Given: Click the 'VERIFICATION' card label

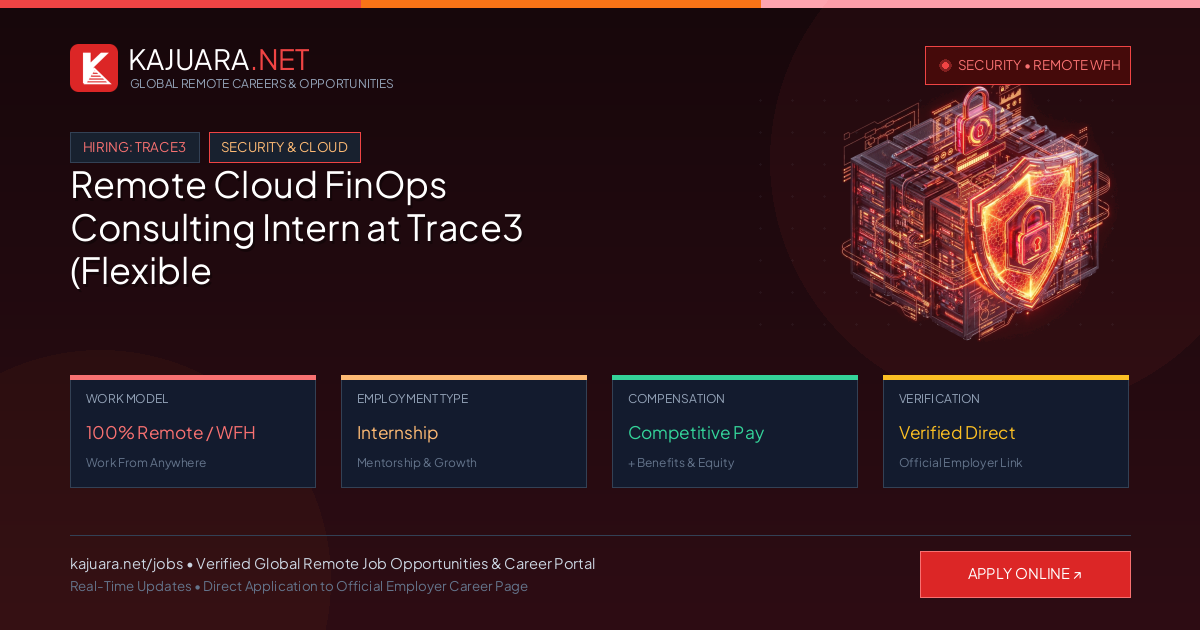Looking at the screenshot, I should coord(939,399).
